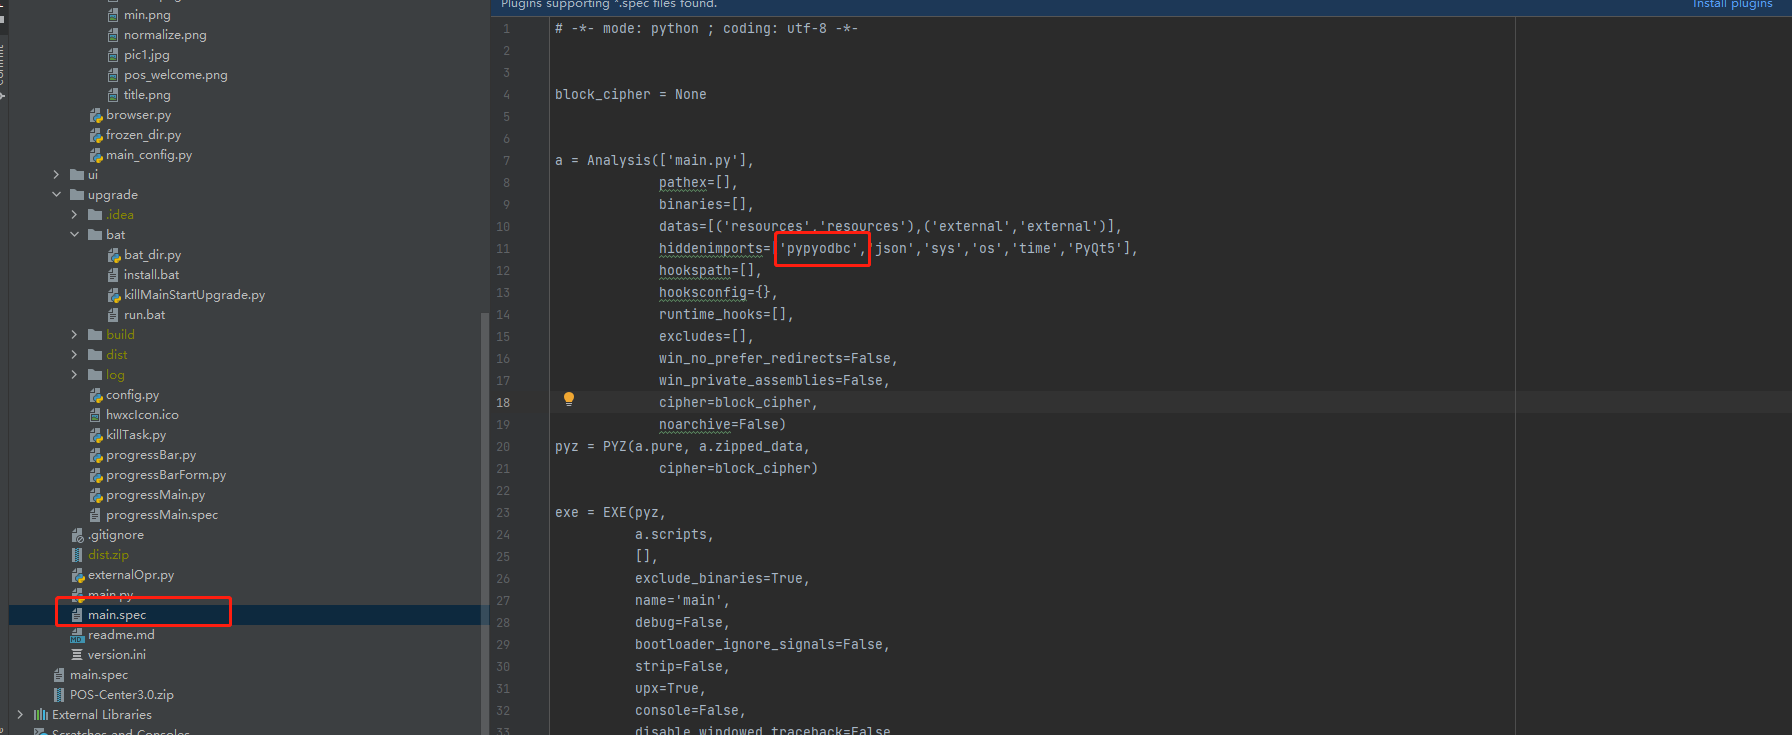Viewport: 1792px width, 735px height.
Task: Click the browser.py Python file icon
Action: pyautogui.click(x=96, y=115)
